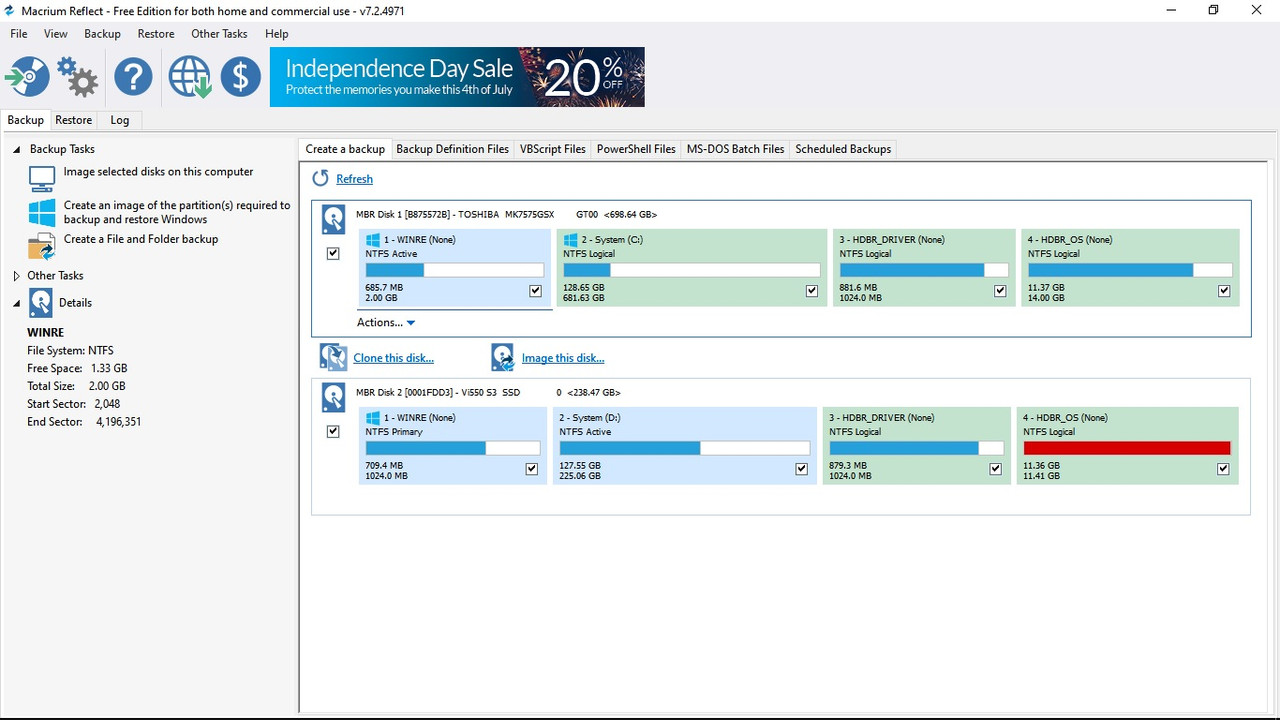Toggle the MBR Disk 2 whole-disk checkbox

tap(333, 432)
